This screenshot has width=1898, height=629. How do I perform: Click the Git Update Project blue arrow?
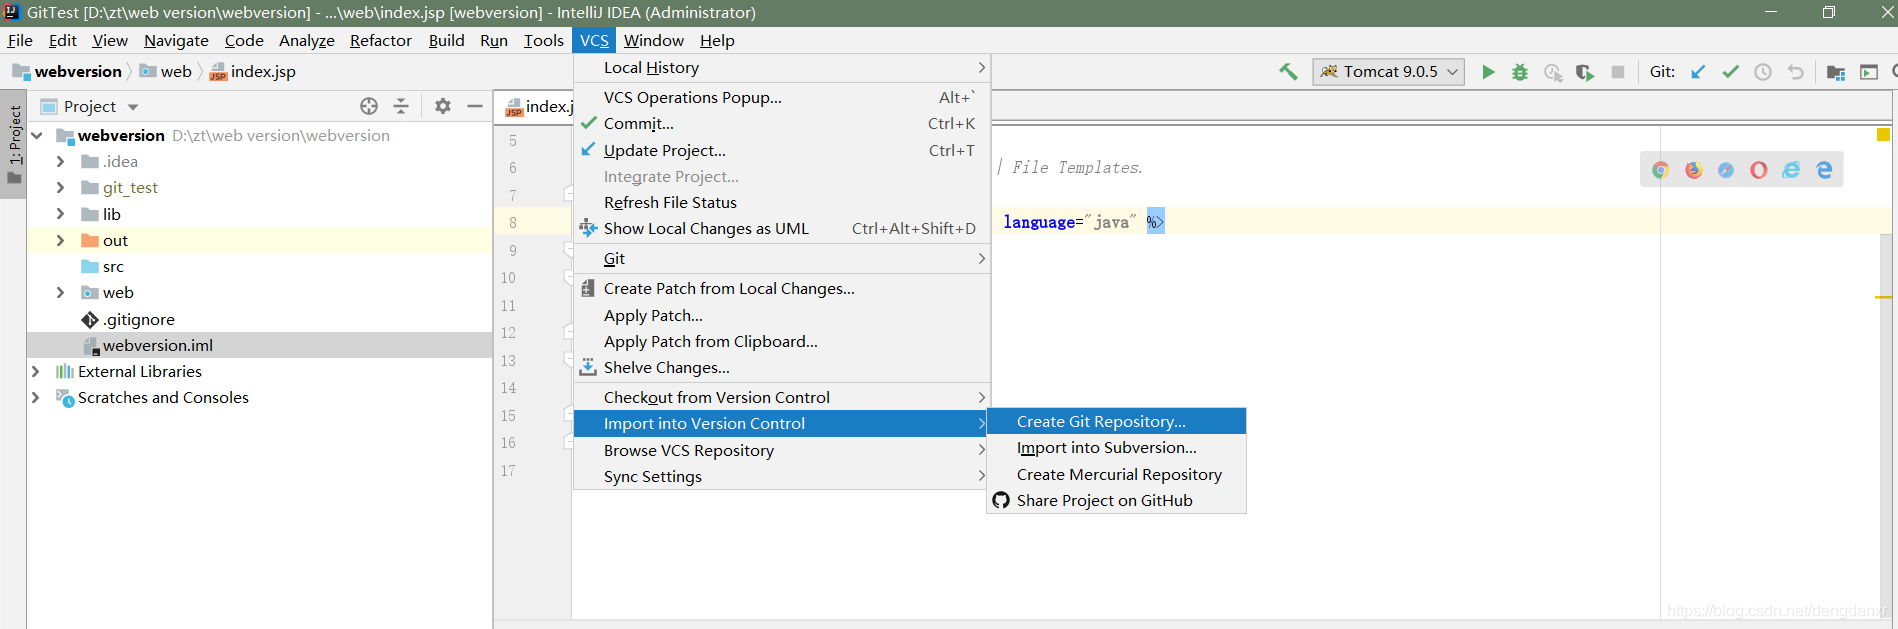click(1698, 72)
